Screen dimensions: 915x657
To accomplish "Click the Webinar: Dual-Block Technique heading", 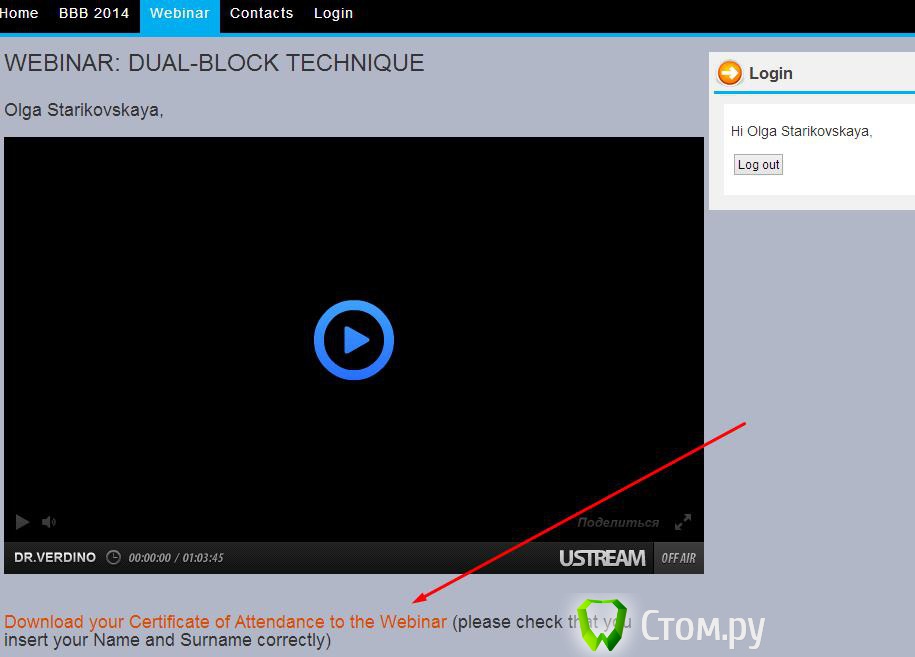I will (x=214, y=63).
